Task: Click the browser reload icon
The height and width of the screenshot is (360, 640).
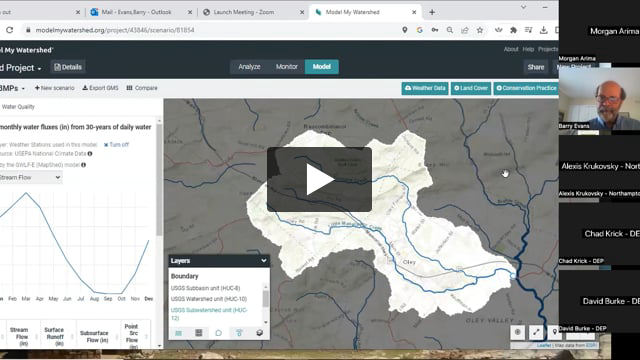Action: coord(9,30)
